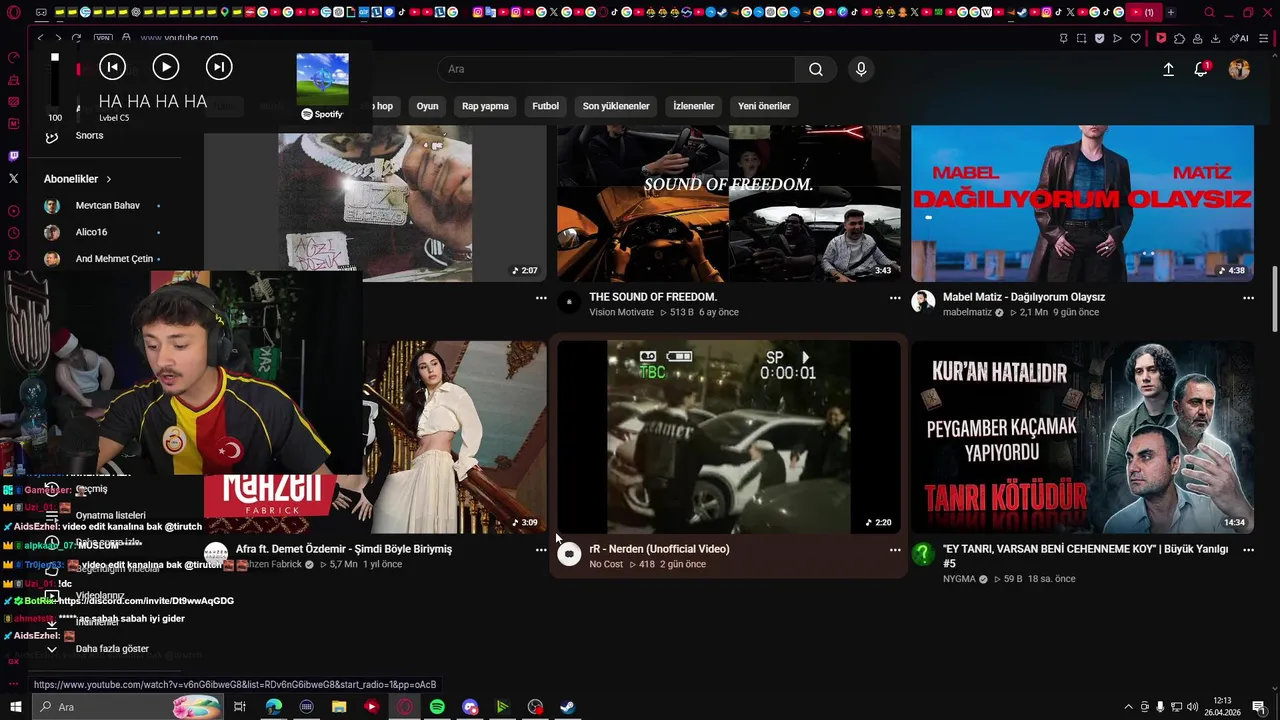Expand the Abonelikler section chevron
Viewport: 1280px width, 720px height.
(x=108, y=179)
